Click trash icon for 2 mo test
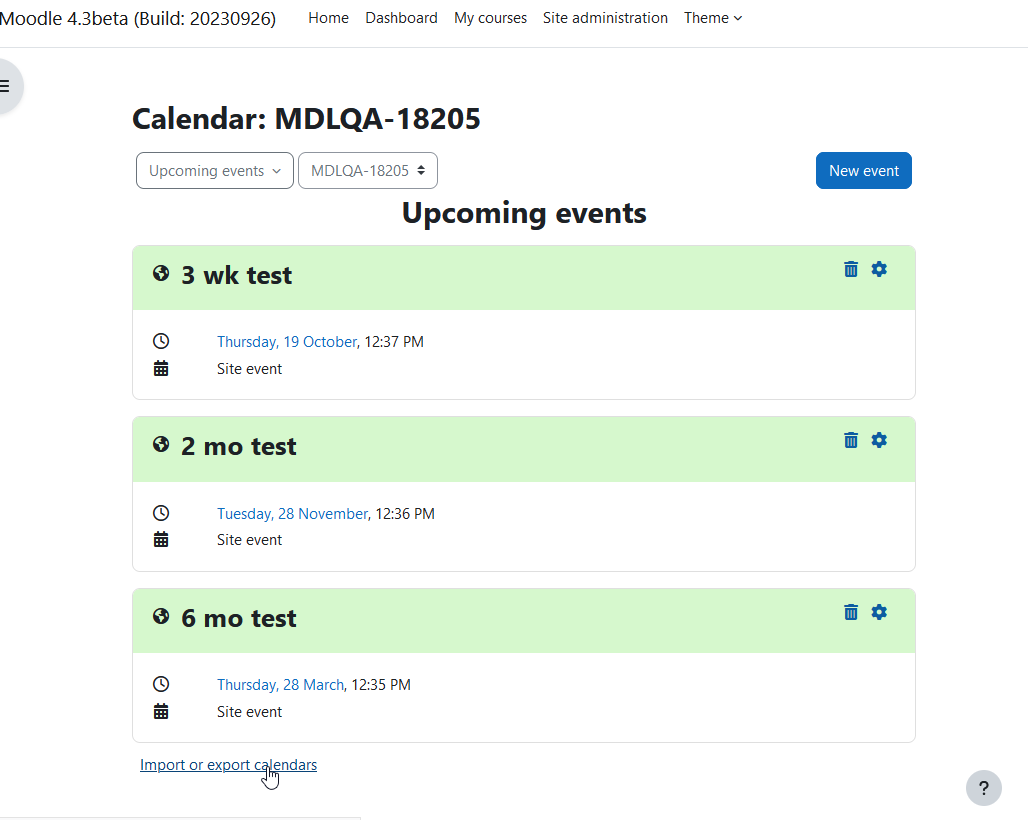The height and width of the screenshot is (820, 1028). (850, 440)
